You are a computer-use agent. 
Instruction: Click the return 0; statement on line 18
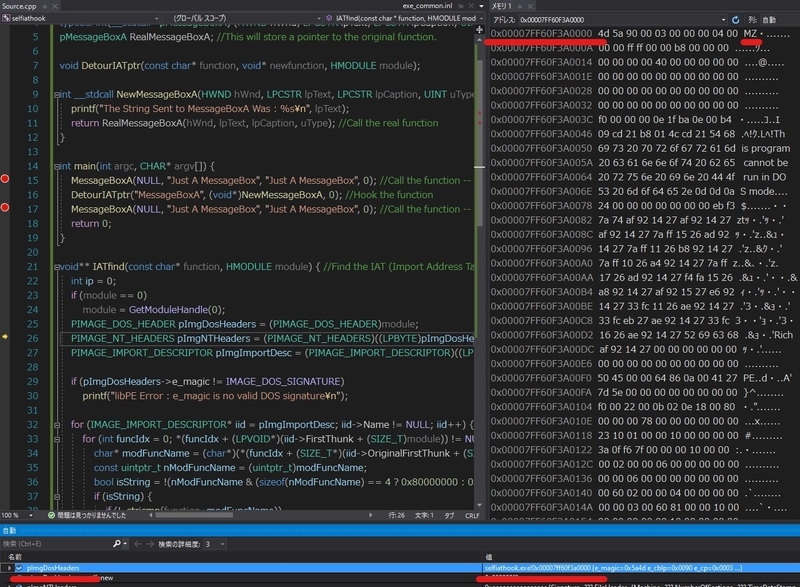click(x=91, y=223)
